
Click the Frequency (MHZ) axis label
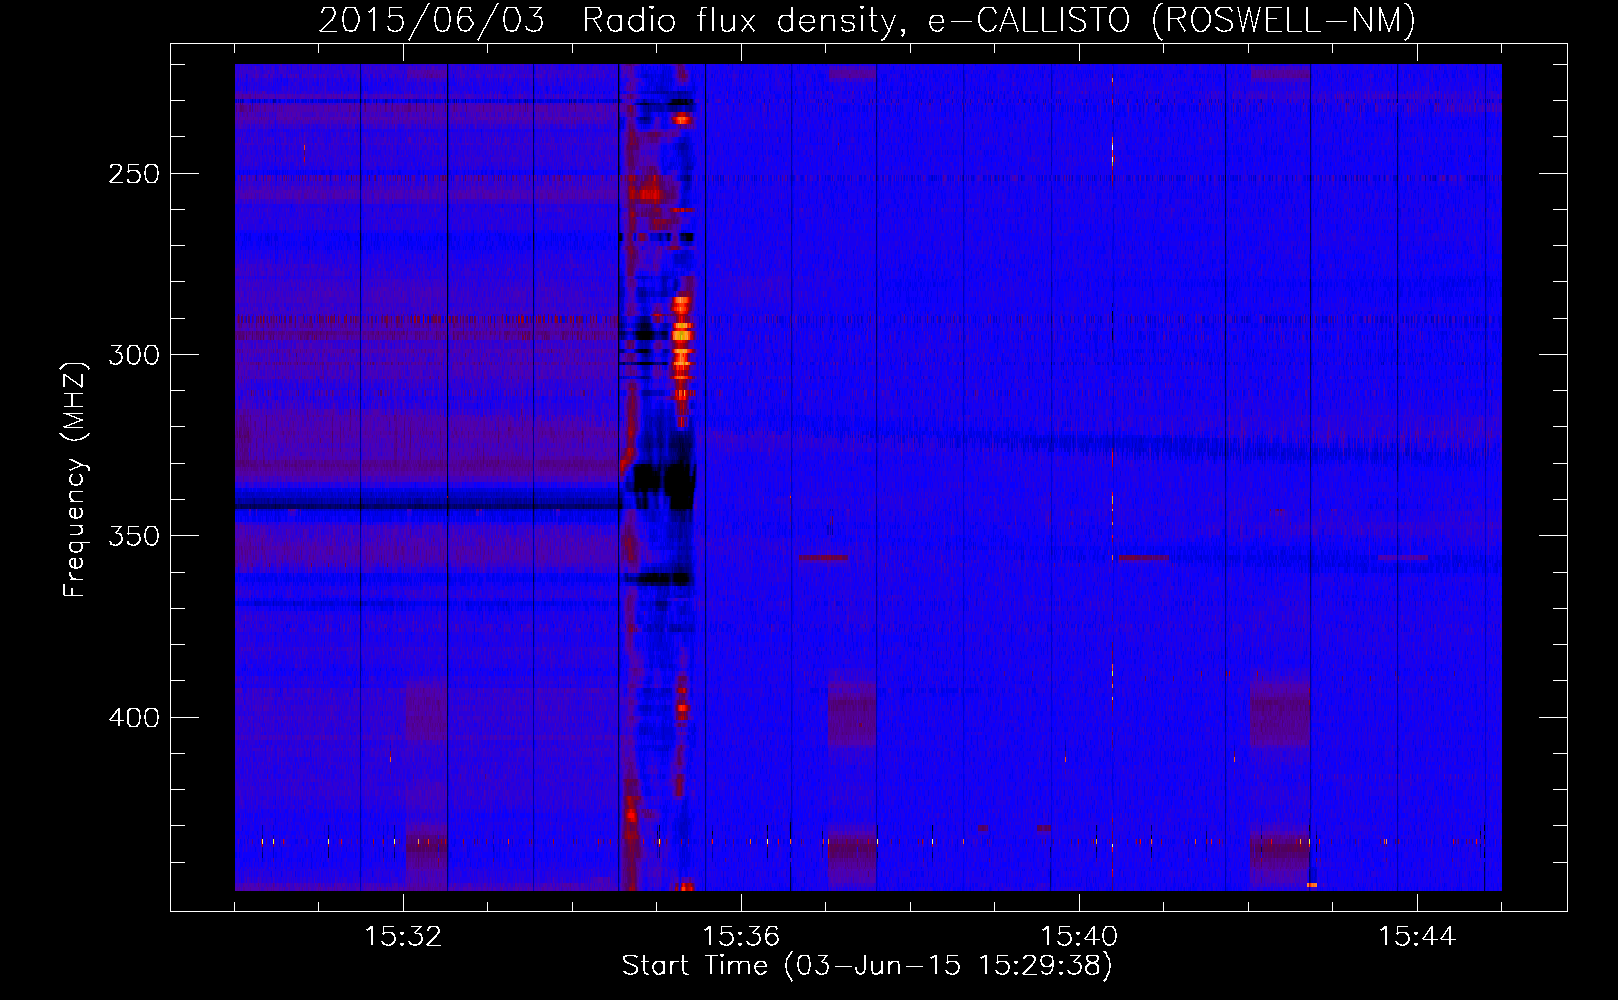click(x=75, y=480)
